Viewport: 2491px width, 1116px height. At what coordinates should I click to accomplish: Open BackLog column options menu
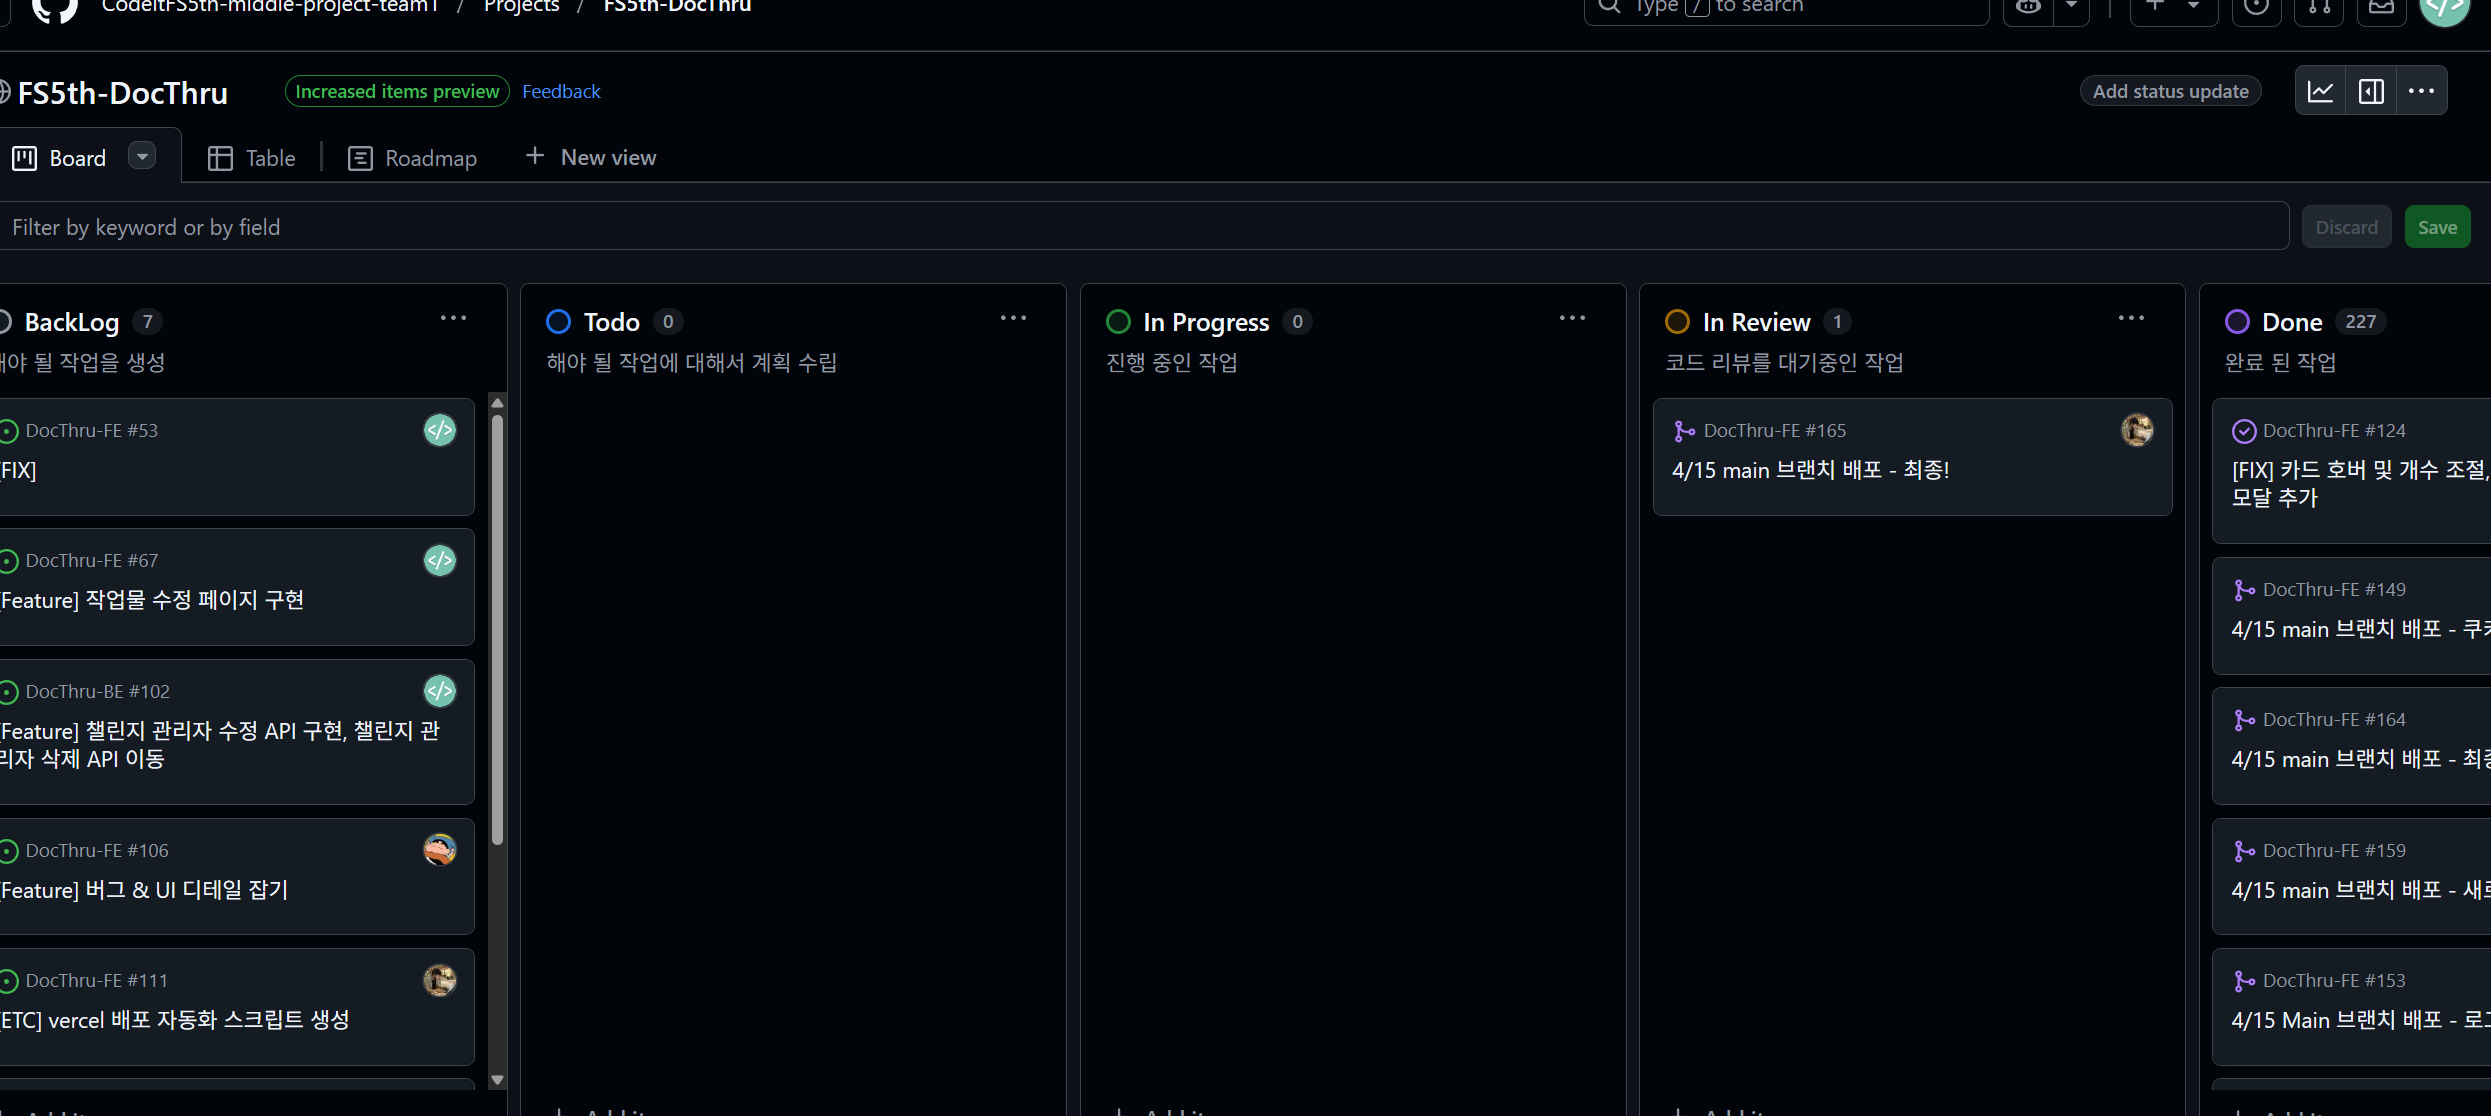tap(453, 319)
